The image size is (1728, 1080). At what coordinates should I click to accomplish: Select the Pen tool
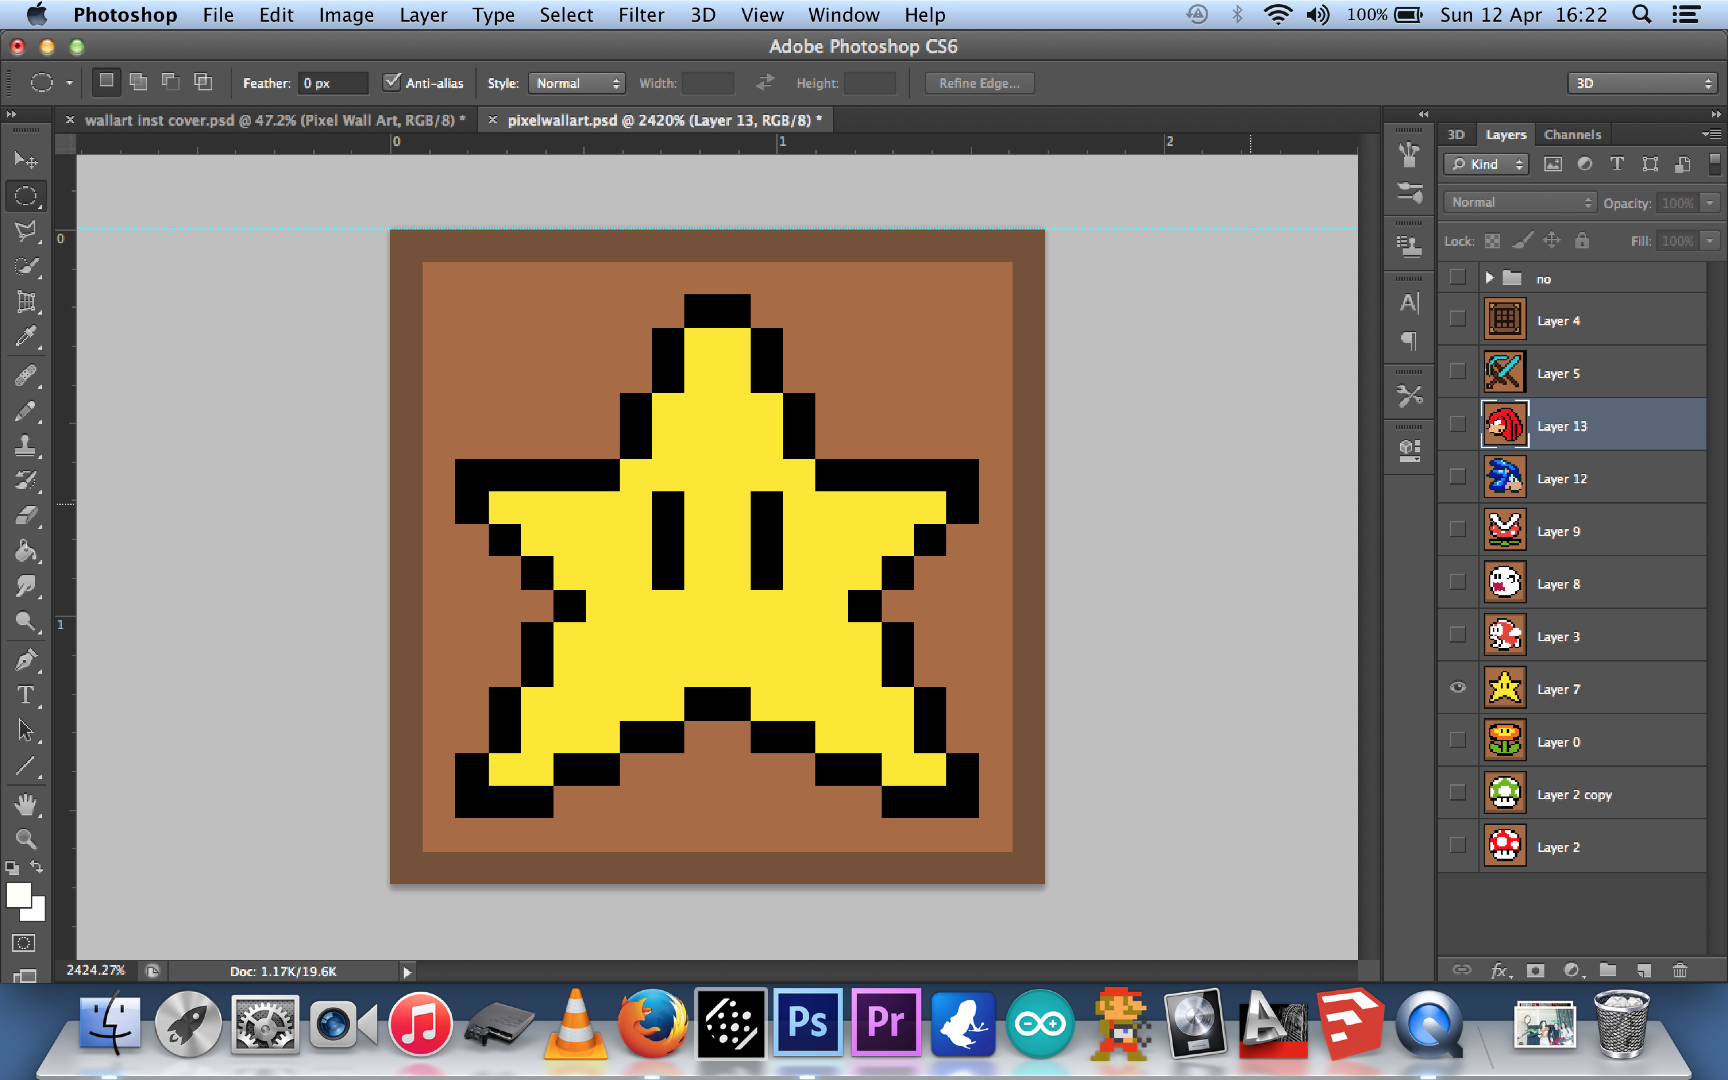coord(26,660)
